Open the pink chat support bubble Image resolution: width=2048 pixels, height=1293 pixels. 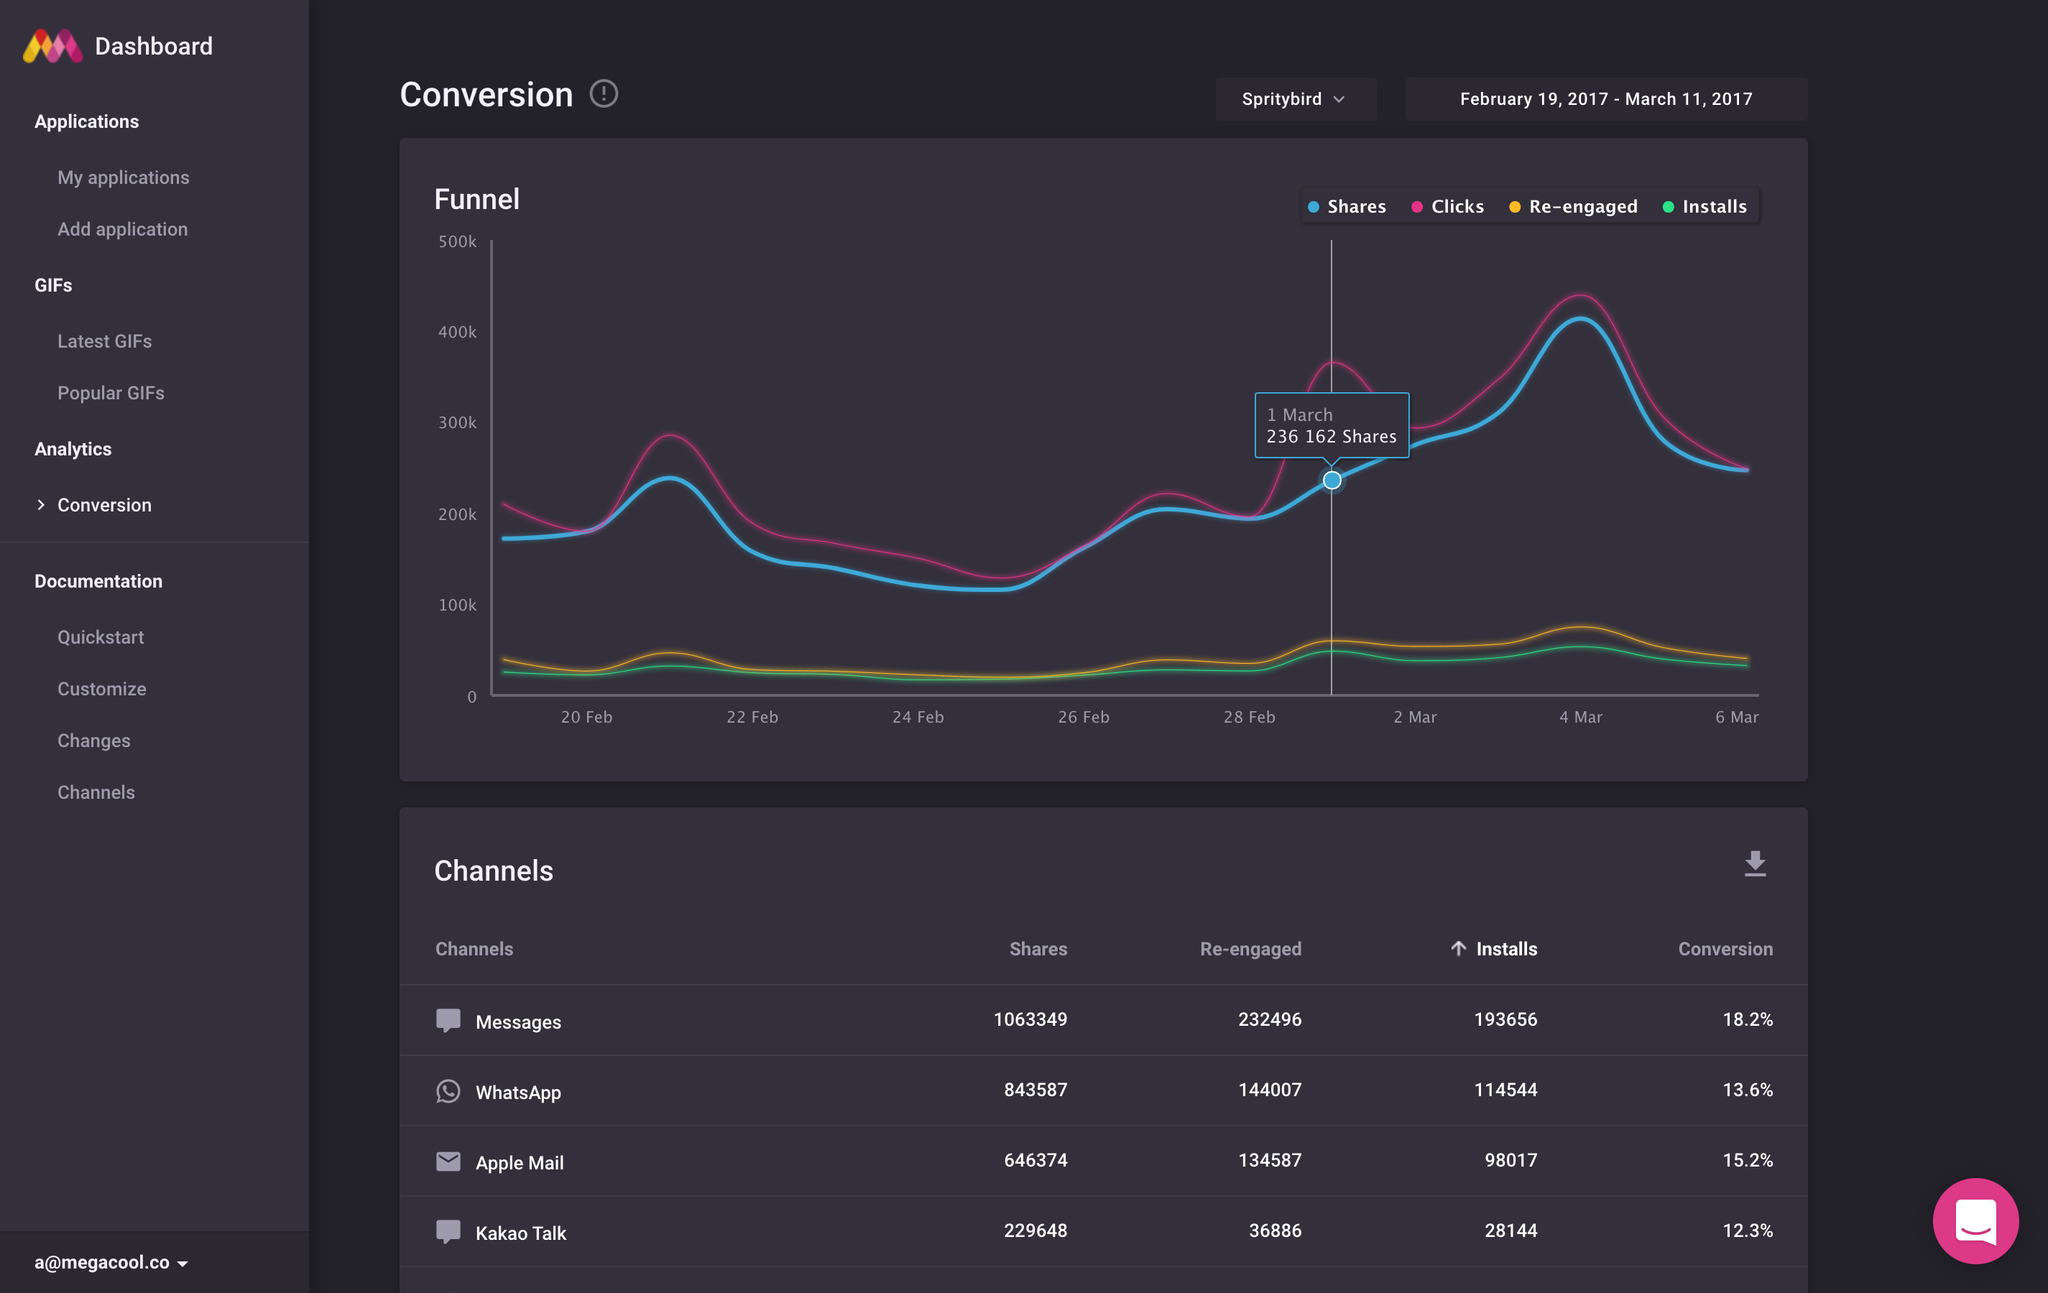point(1975,1221)
